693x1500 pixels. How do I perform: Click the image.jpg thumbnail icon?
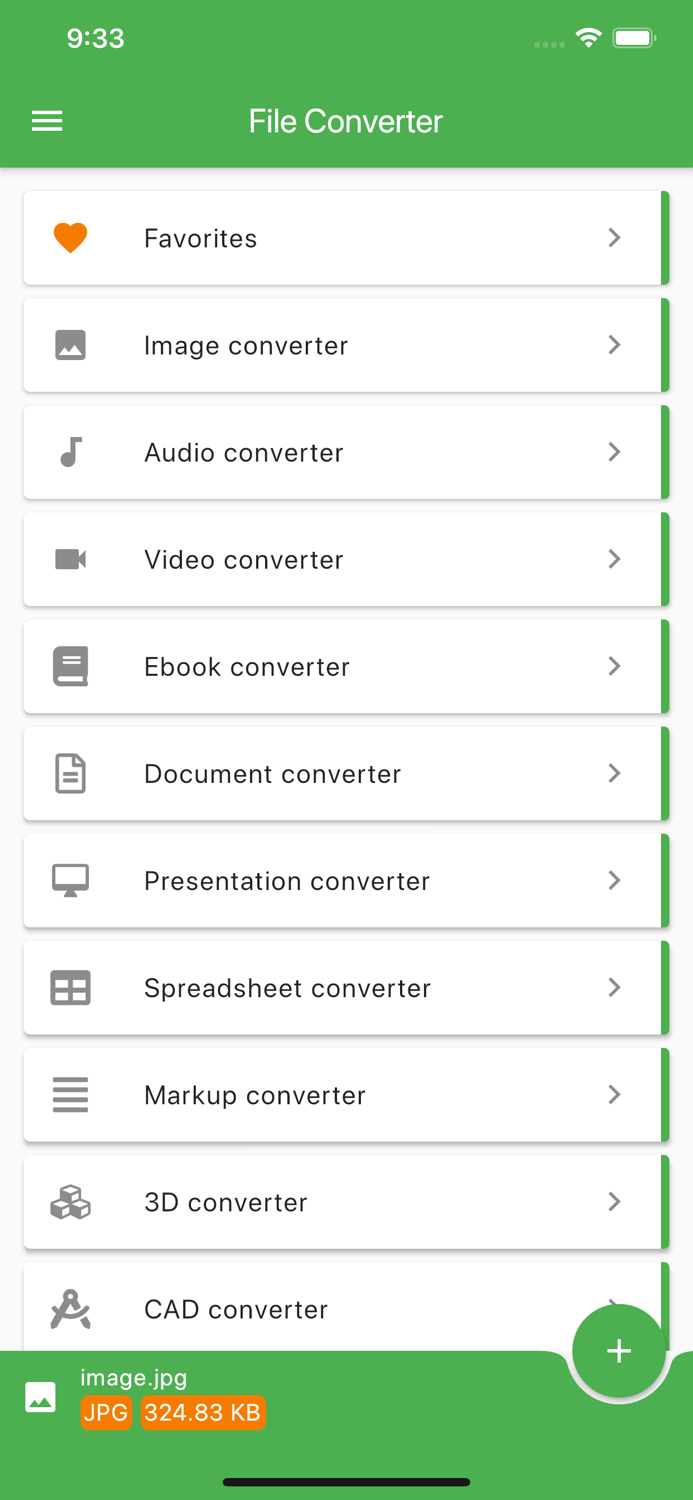coord(40,1396)
